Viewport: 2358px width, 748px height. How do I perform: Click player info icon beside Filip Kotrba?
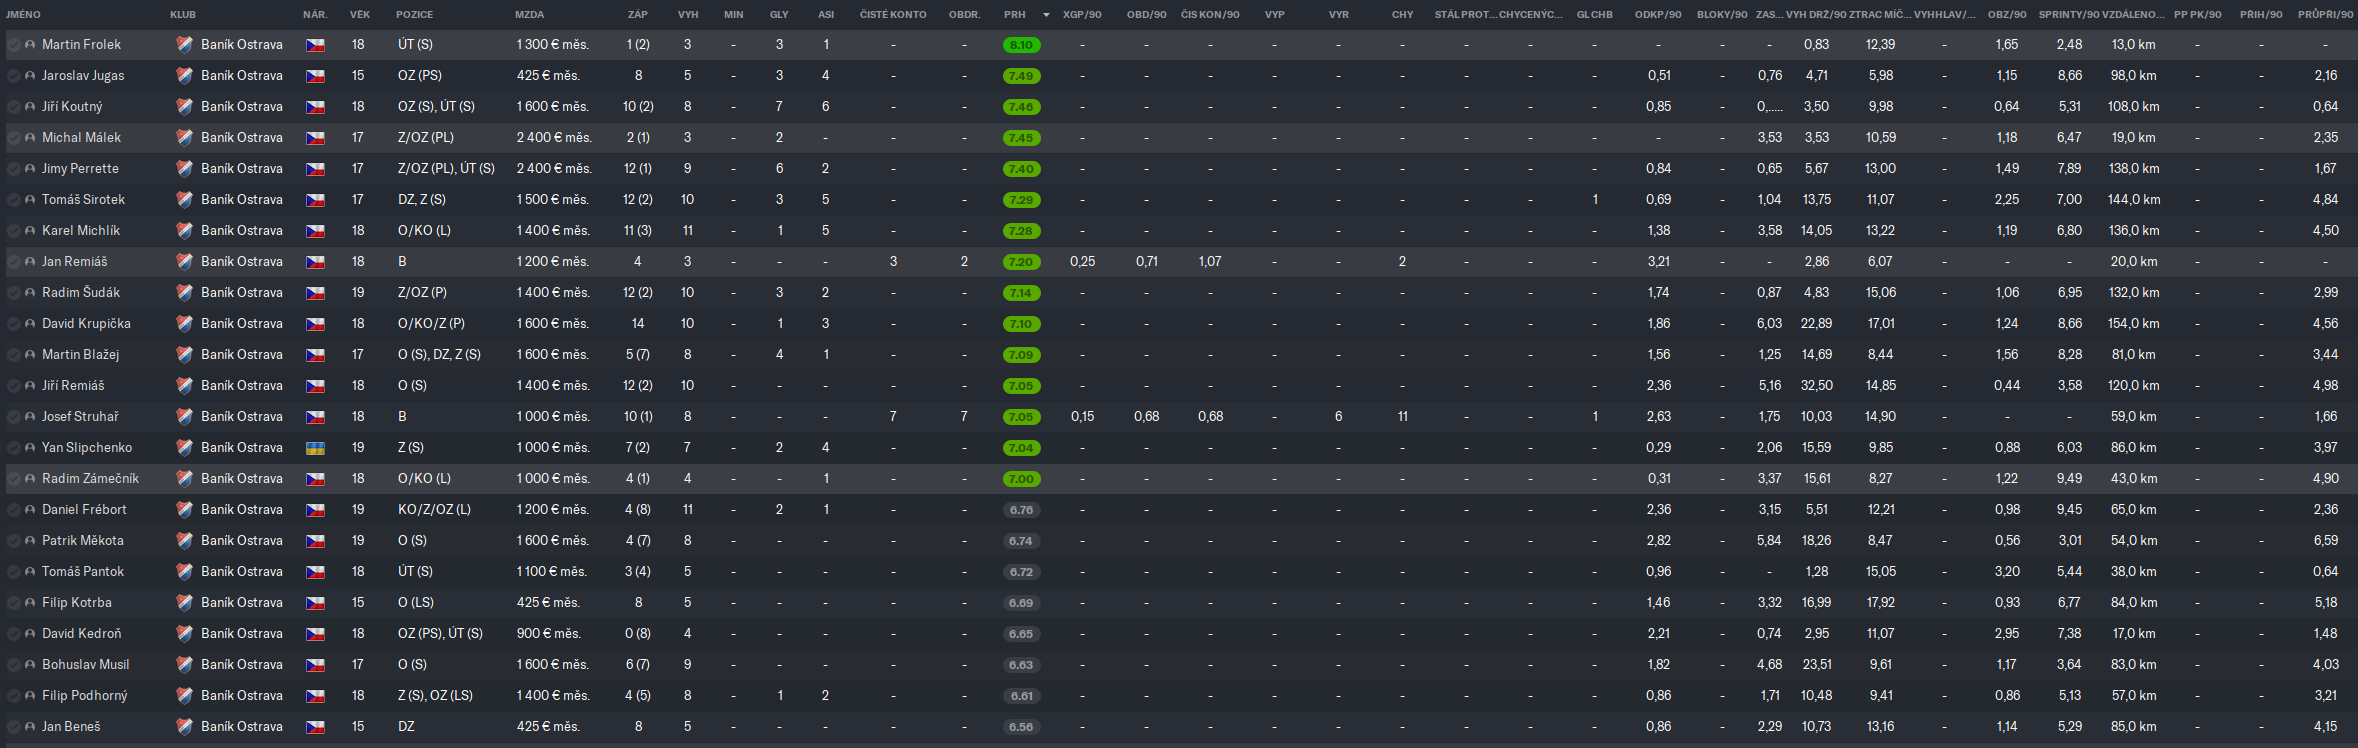point(30,603)
